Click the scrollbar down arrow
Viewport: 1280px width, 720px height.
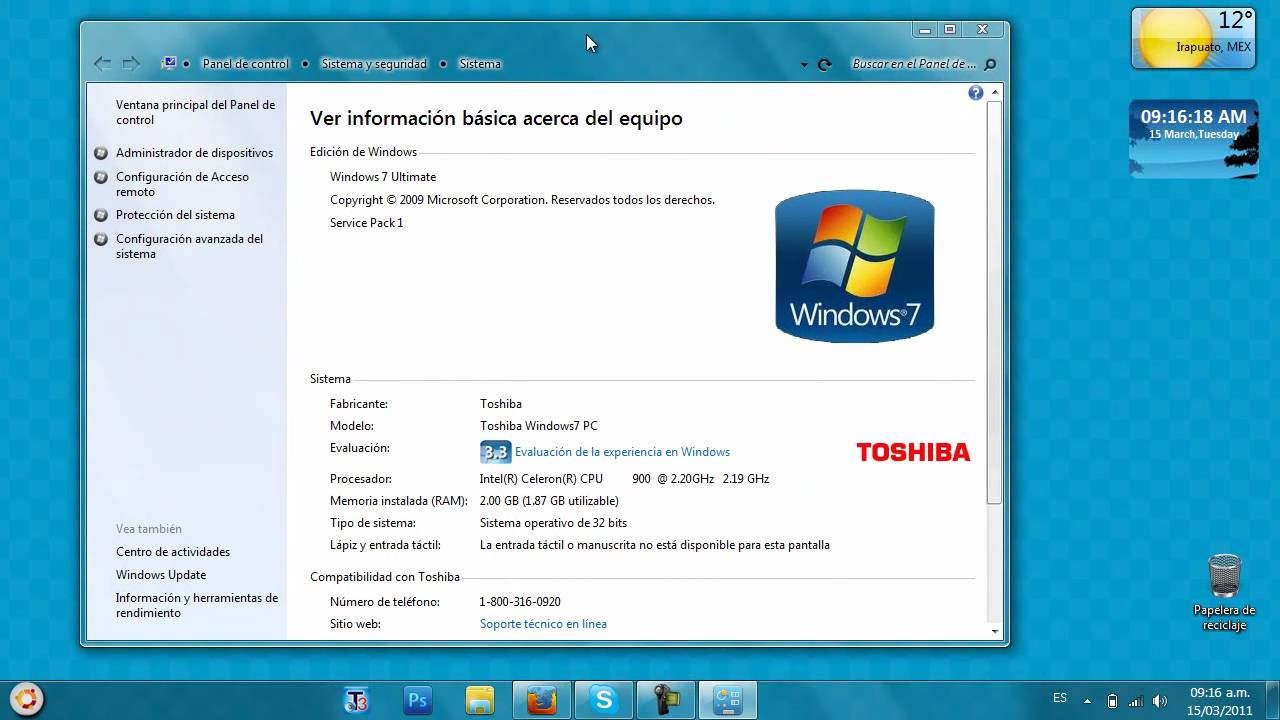pos(994,631)
